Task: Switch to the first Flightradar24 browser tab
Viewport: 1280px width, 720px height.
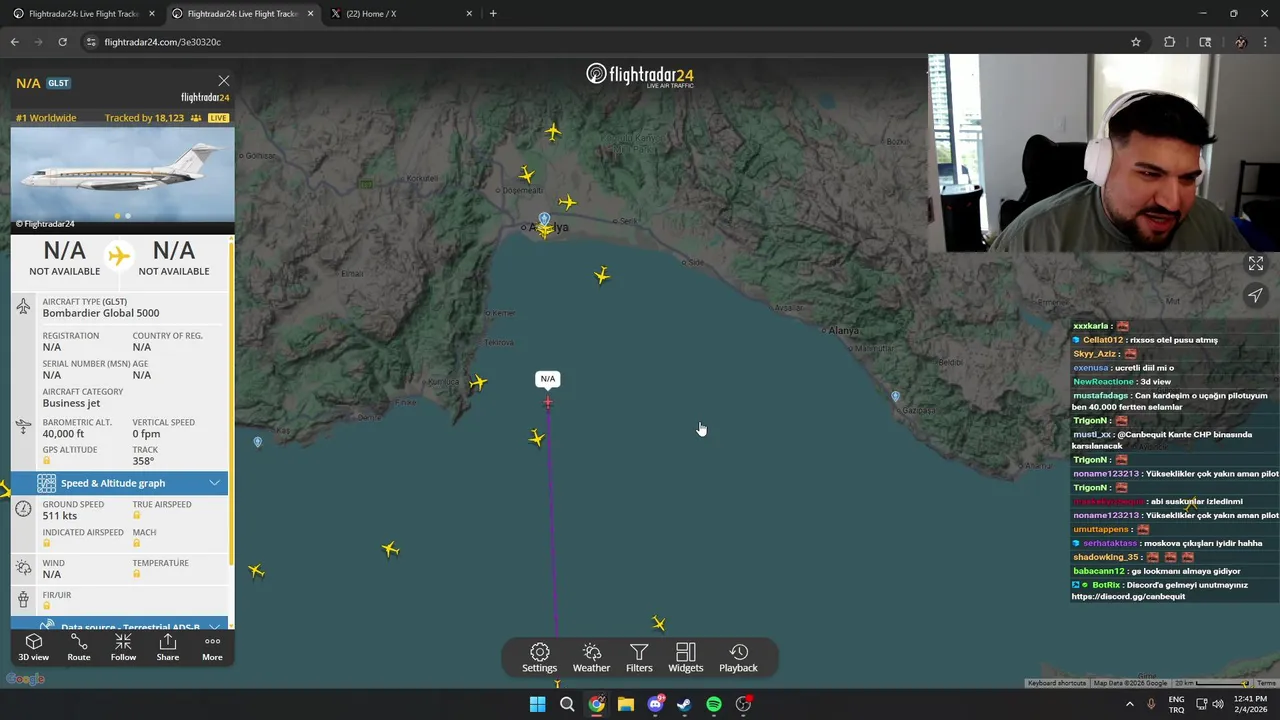Action: click(83, 14)
